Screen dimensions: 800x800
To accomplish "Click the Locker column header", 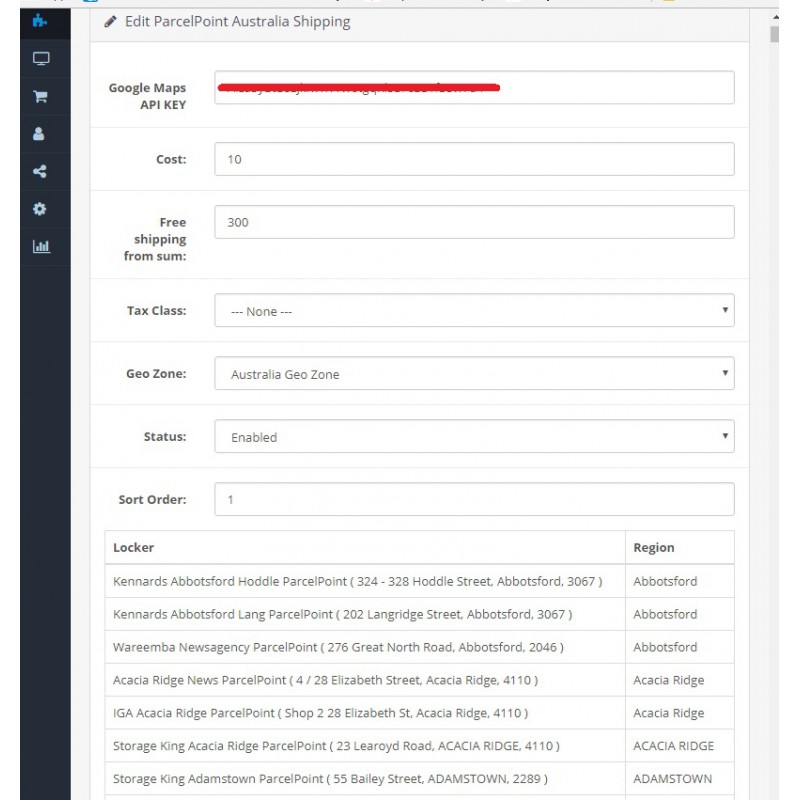I will pos(134,547).
